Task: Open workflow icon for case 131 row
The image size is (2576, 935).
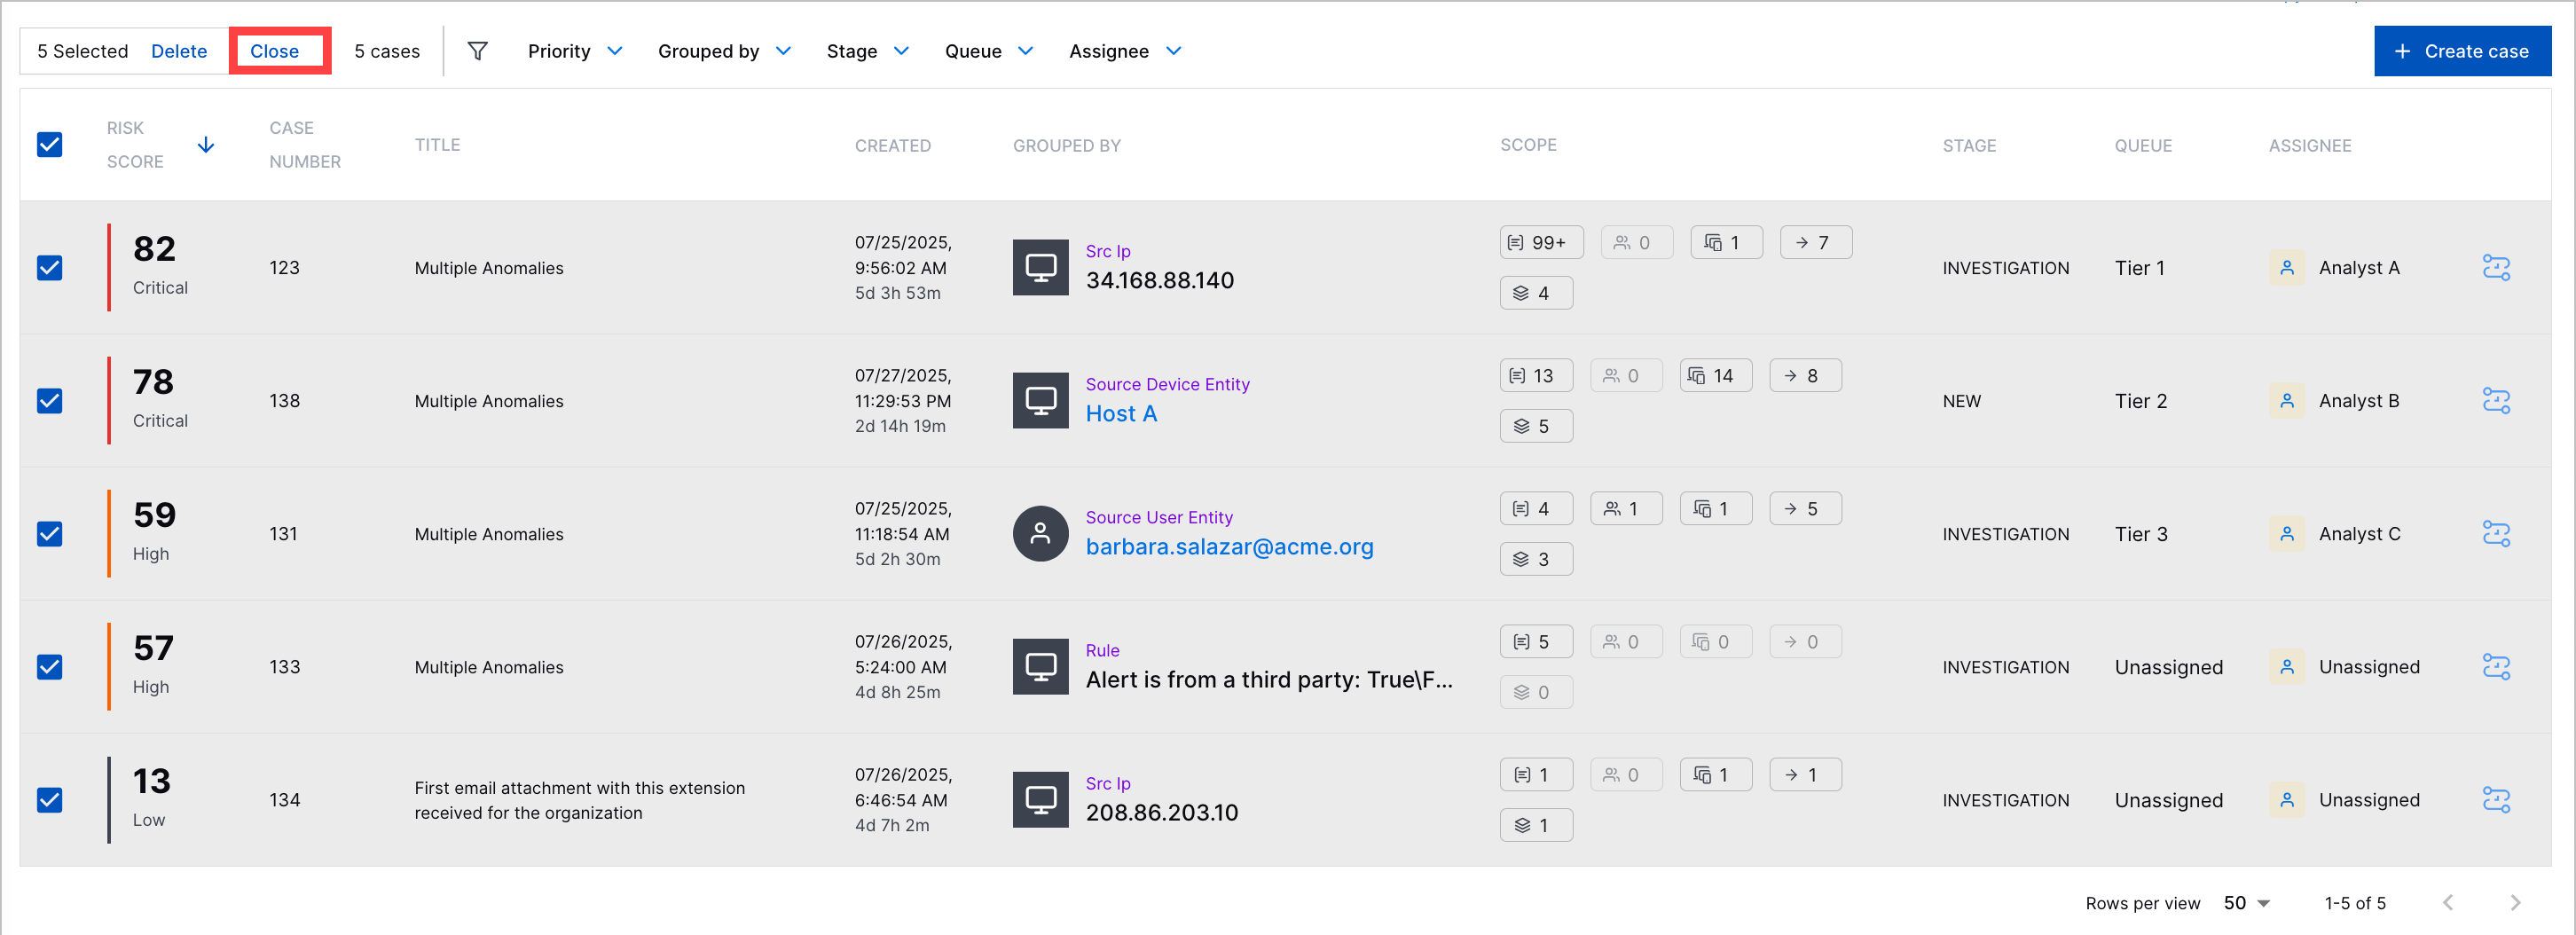Action: pyautogui.click(x=2496, y=534)
